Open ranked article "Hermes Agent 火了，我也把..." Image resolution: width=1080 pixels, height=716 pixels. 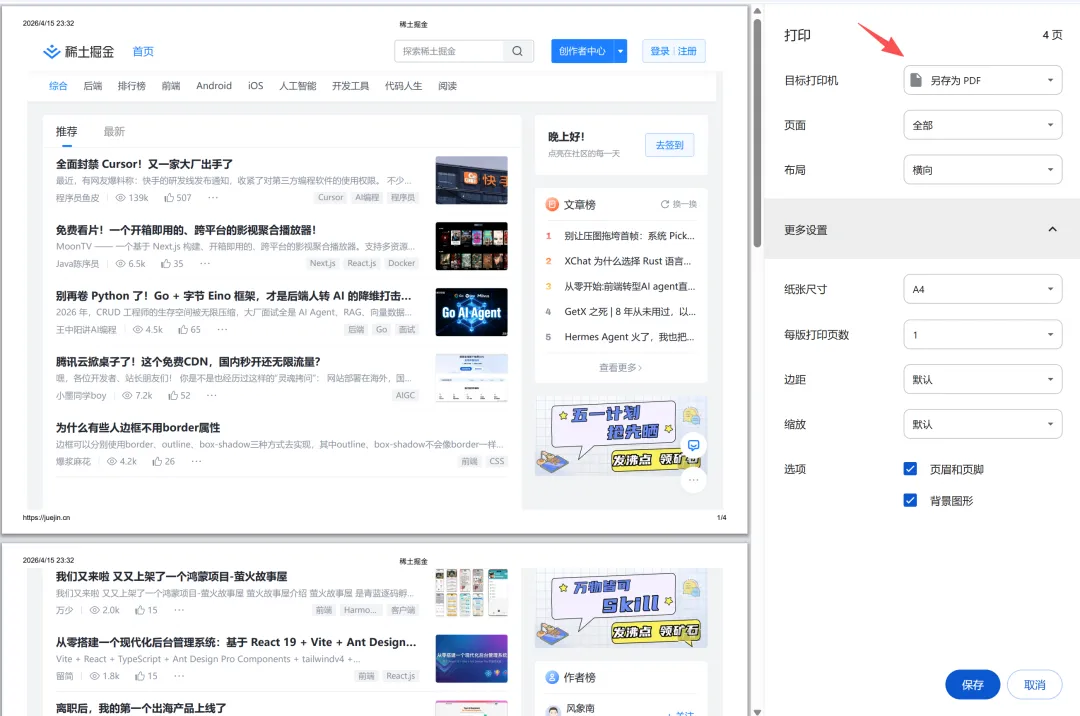(630, 337)
